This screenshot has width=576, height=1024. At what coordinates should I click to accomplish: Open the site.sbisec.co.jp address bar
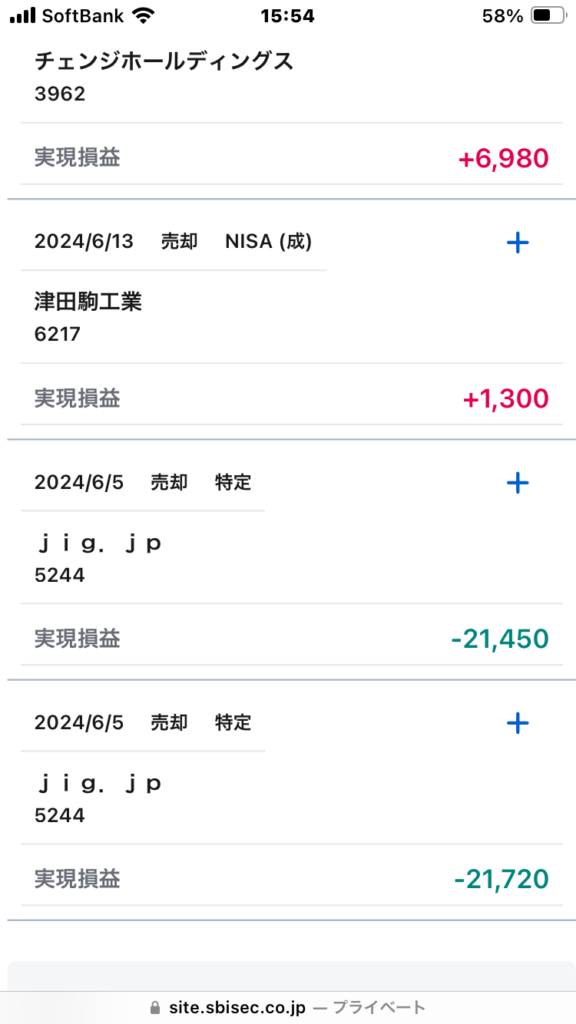(288, 1007)
